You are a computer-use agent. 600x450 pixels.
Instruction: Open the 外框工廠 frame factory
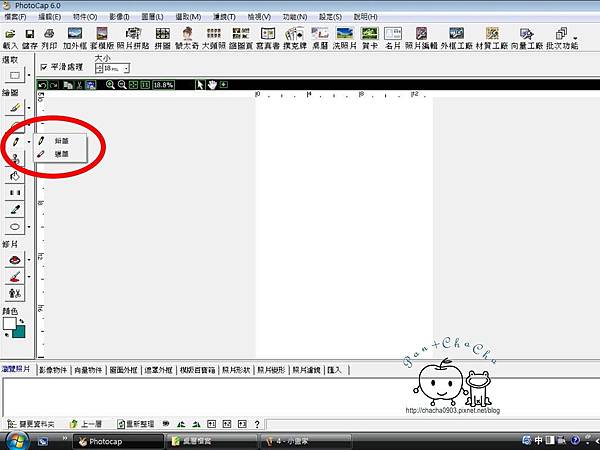pyautogui.click(x=457, y=39)
